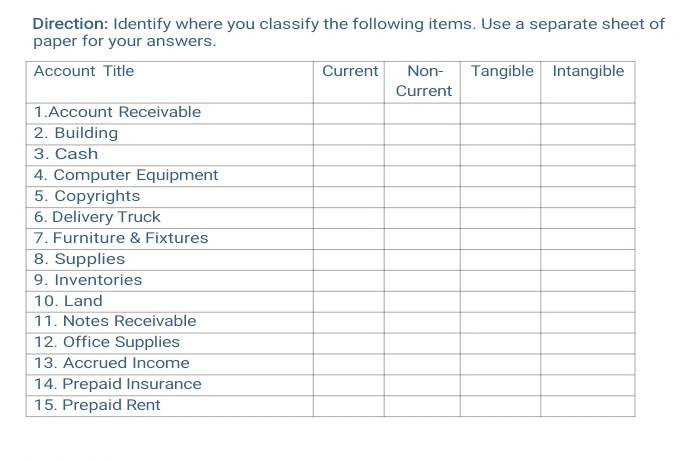Screen dimensions: 681x461
Task: Click the Current cell for Account Receivable
Action: pyautogui.click(x=348, y=112)
